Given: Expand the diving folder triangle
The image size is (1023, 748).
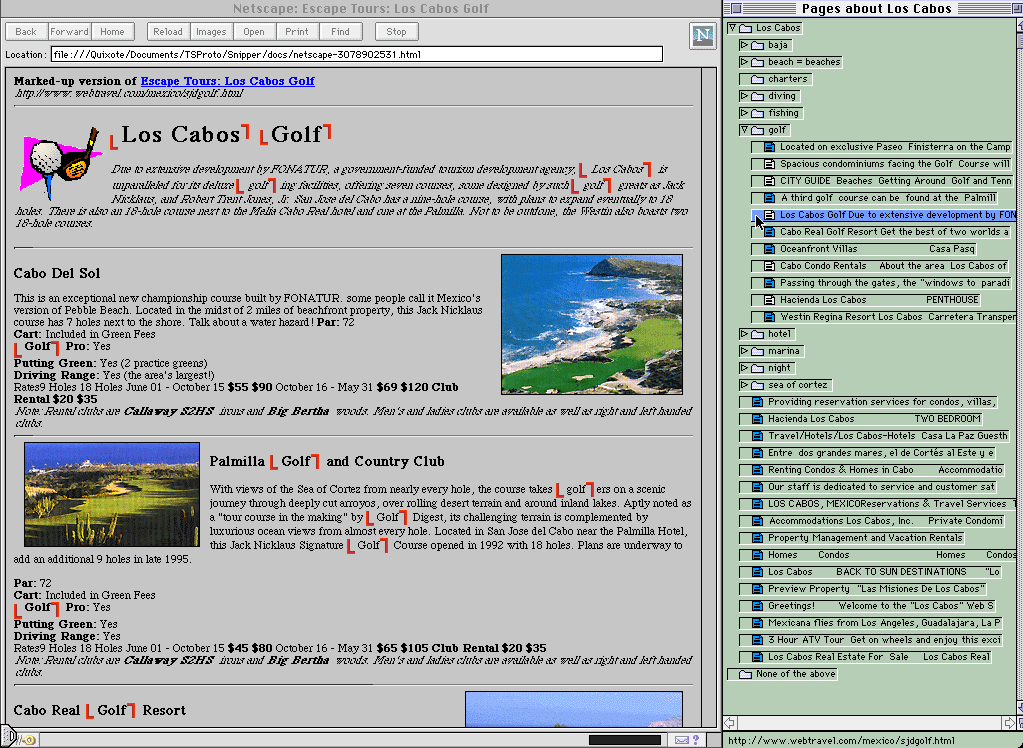Looking at the screenshot, I should click(744, 96).
